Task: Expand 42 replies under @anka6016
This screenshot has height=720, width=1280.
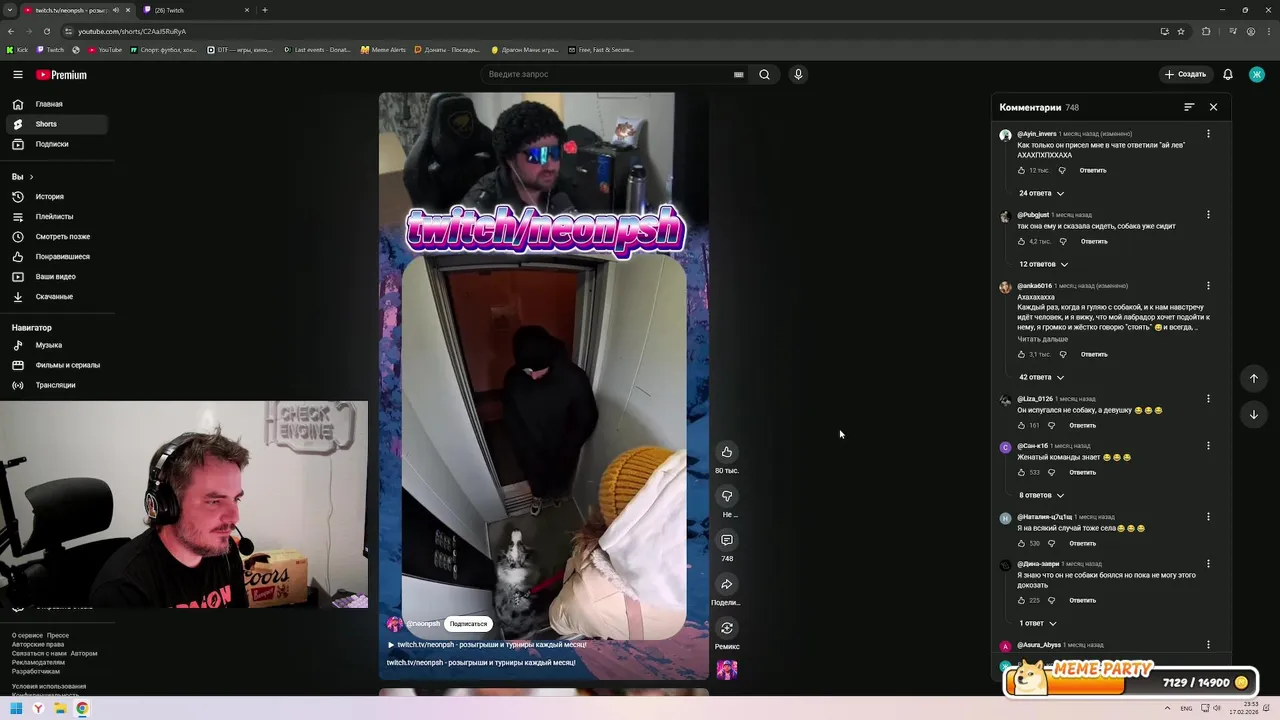Action: (1041, 377)
